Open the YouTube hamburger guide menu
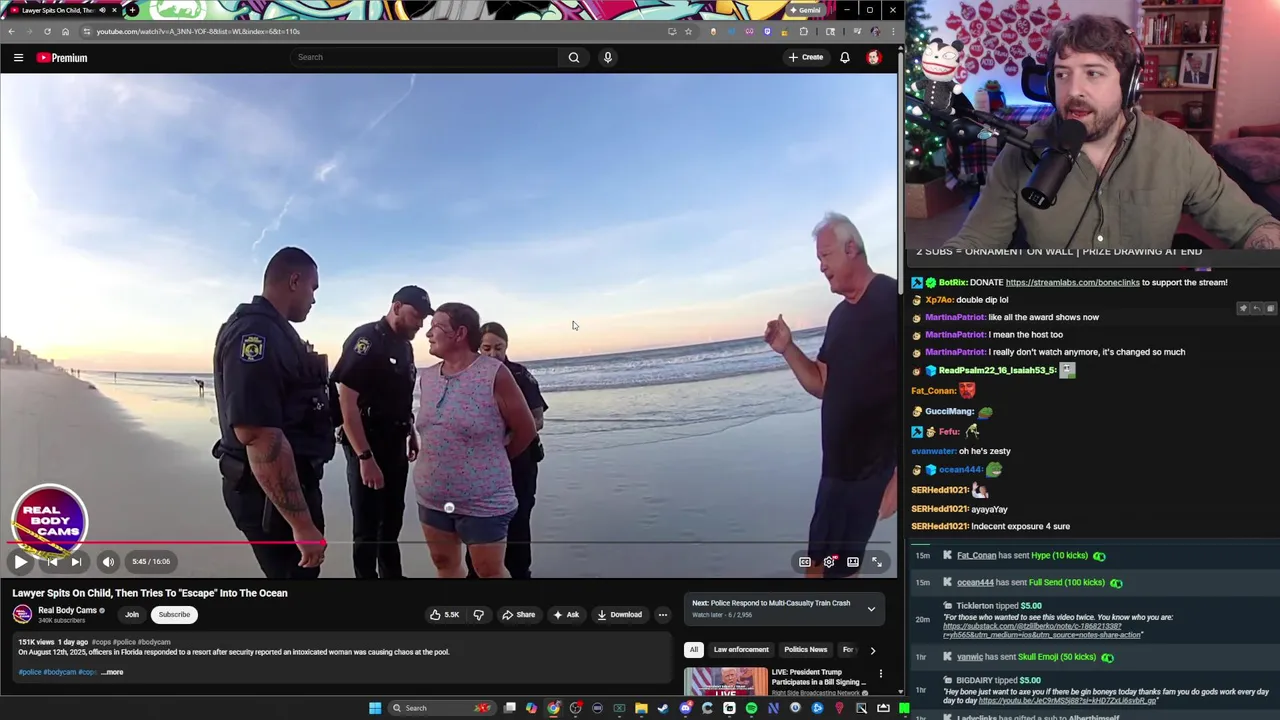The height and width of the screenshot is (720, 1280). click(x=18, y=58)
